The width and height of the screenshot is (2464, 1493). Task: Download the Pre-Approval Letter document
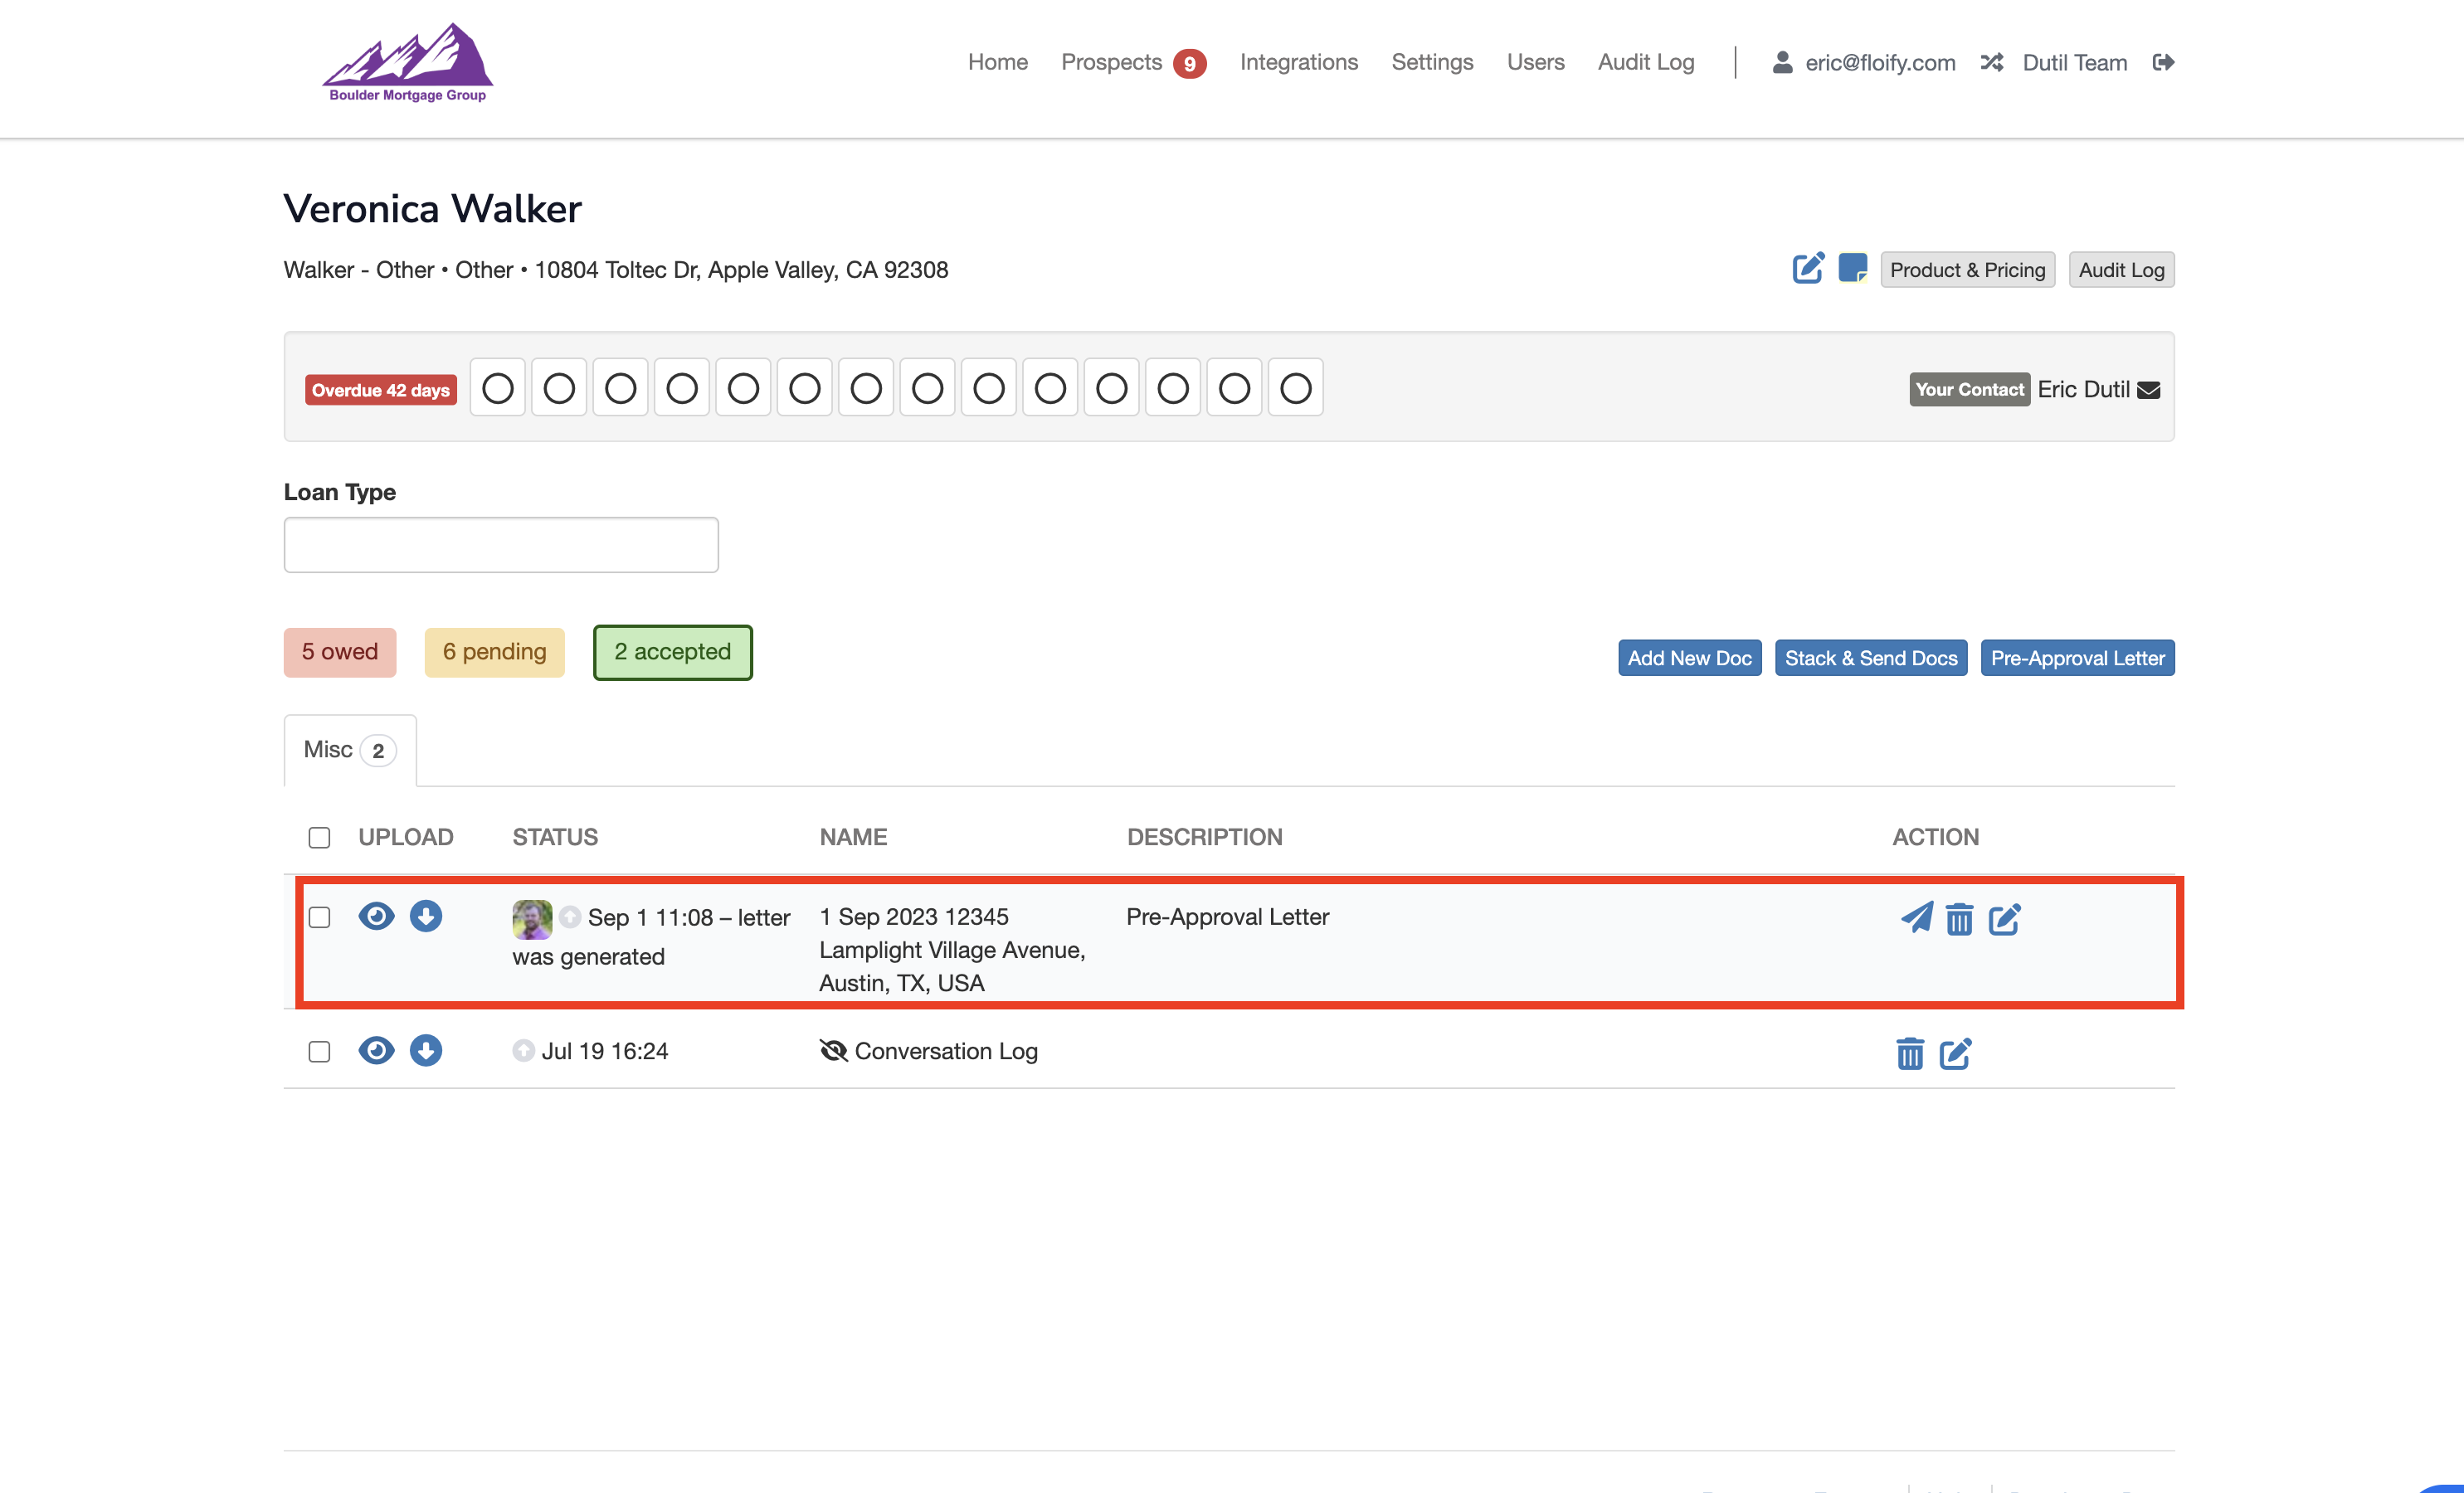(x=425, y=916)
